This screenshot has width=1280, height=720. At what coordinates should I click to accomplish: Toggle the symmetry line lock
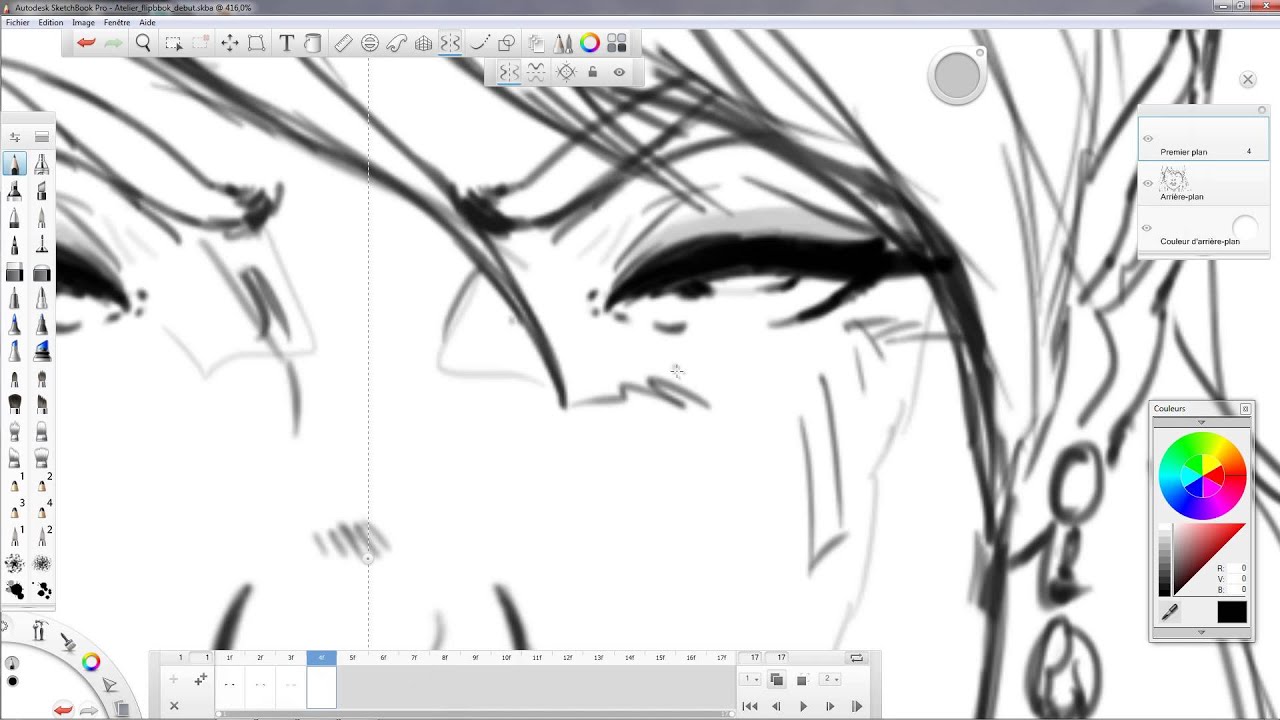click(592, 72)
